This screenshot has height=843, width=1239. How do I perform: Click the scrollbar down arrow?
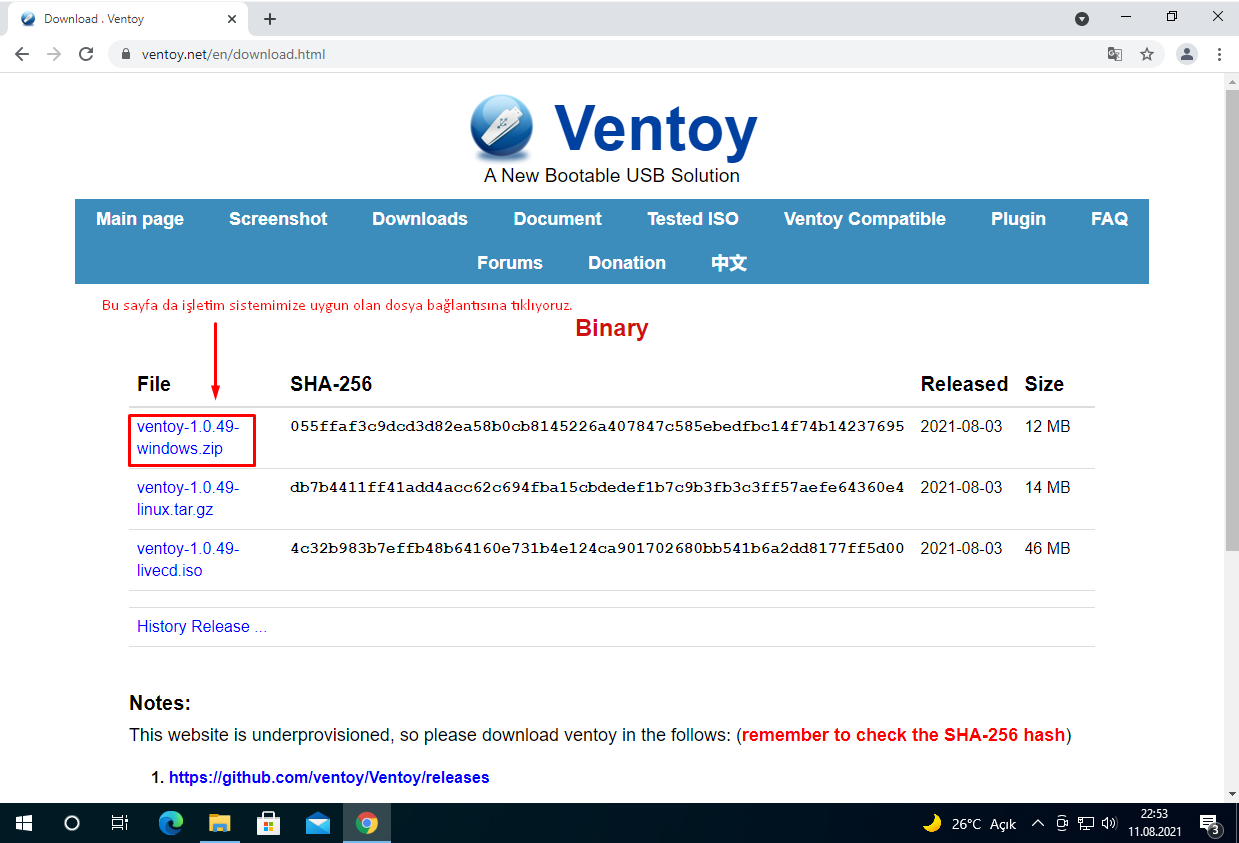(1231, 793)
